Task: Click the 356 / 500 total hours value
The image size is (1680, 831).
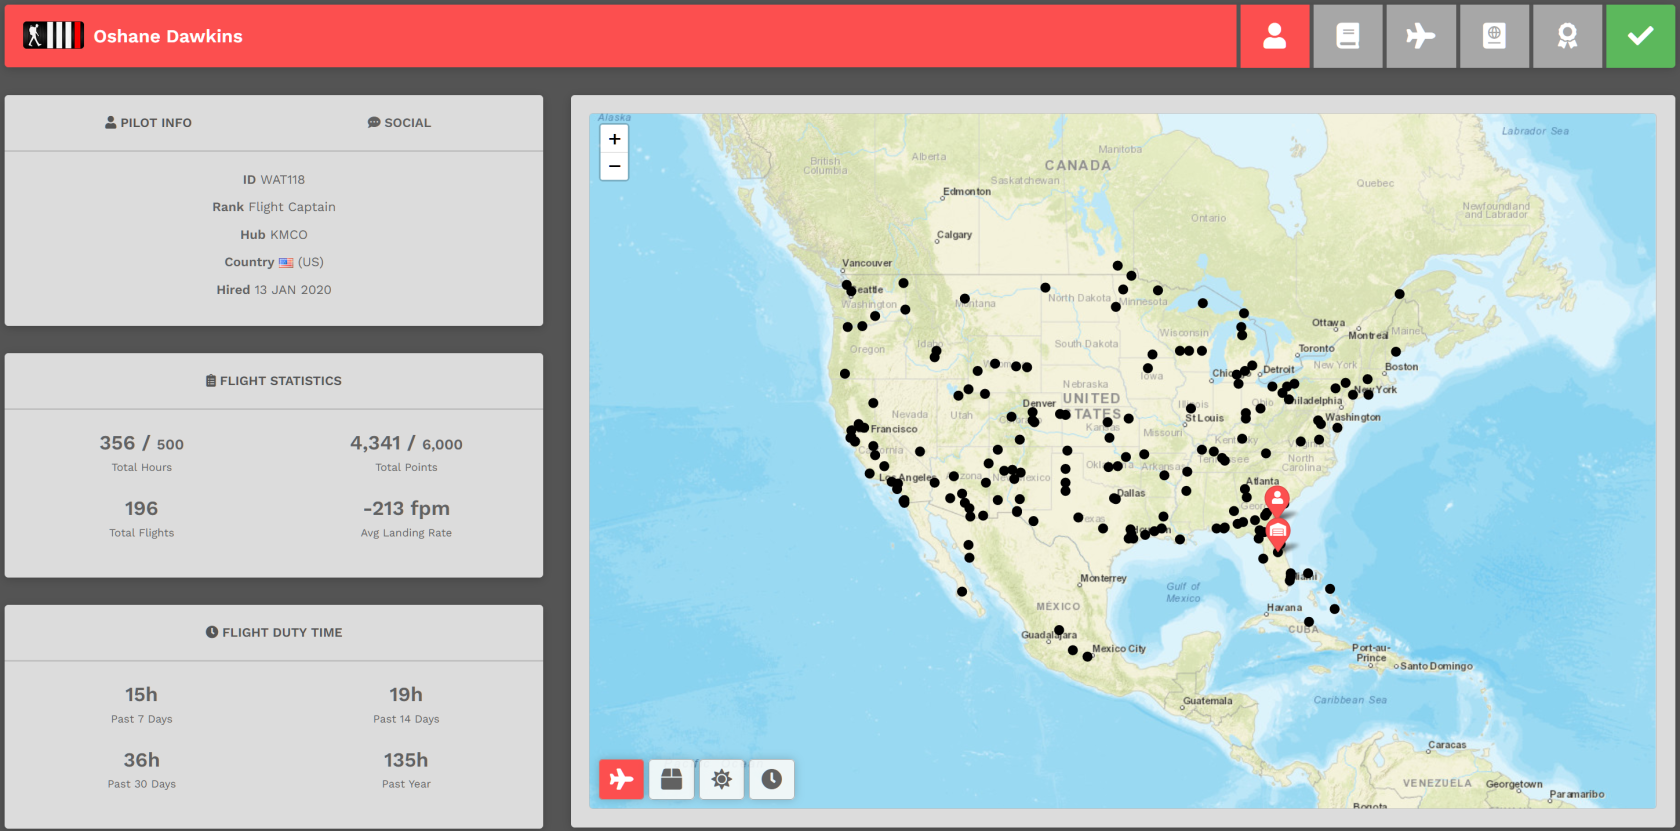Action: 141,443
